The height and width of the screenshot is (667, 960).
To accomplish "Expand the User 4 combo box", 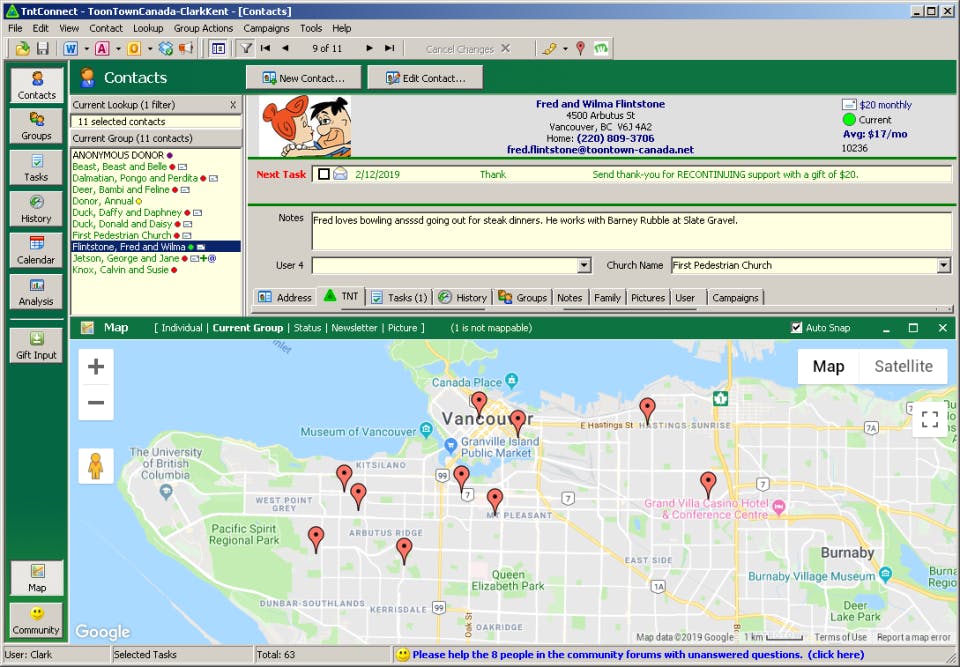I will 584,265.
